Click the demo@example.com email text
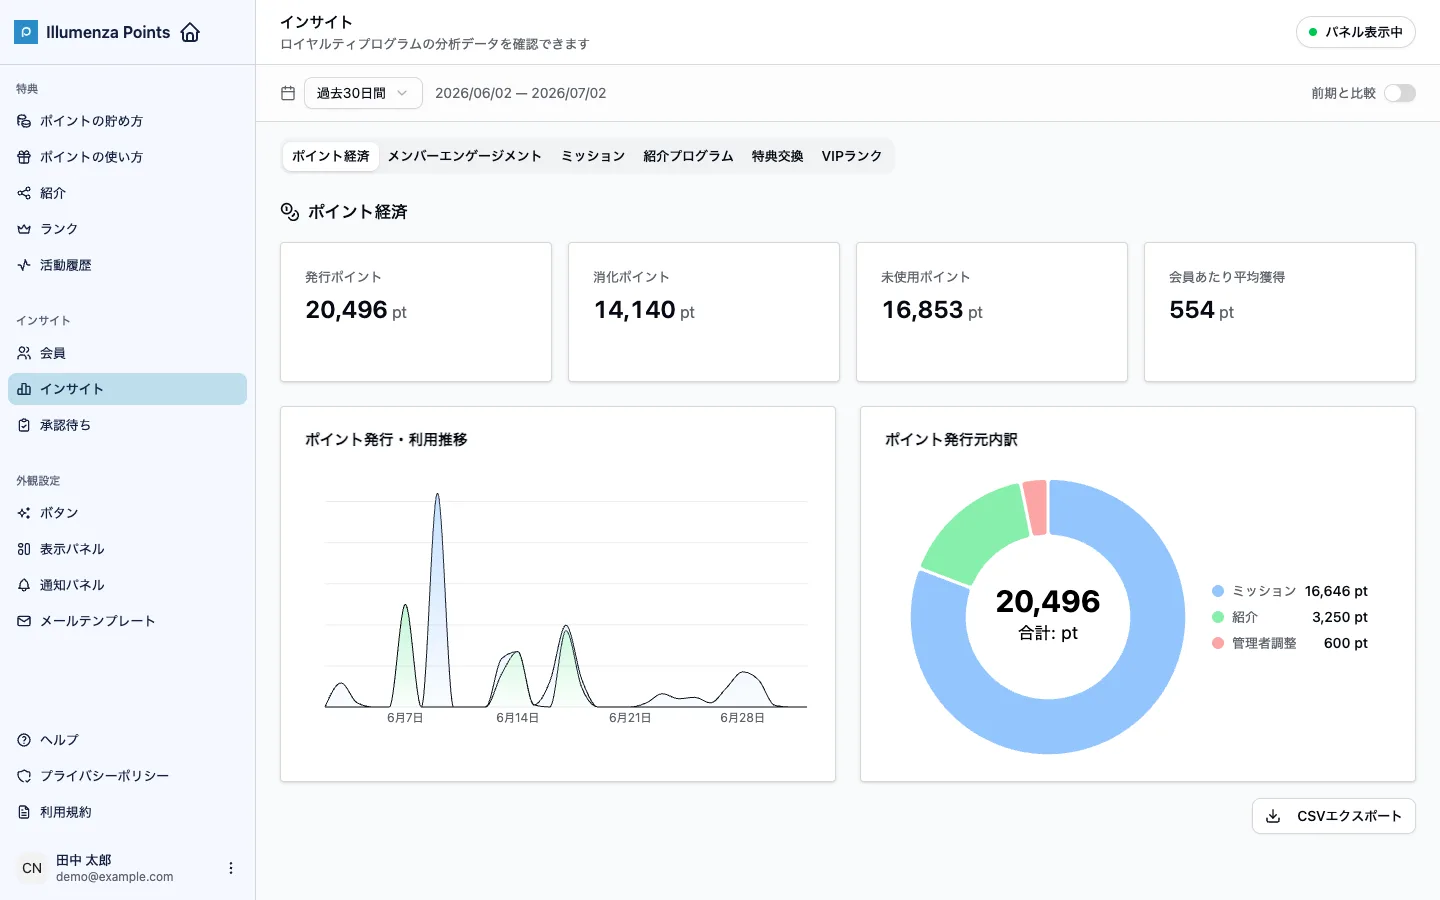This screenshot has height=900, width=1440. (x=115, y=877)
